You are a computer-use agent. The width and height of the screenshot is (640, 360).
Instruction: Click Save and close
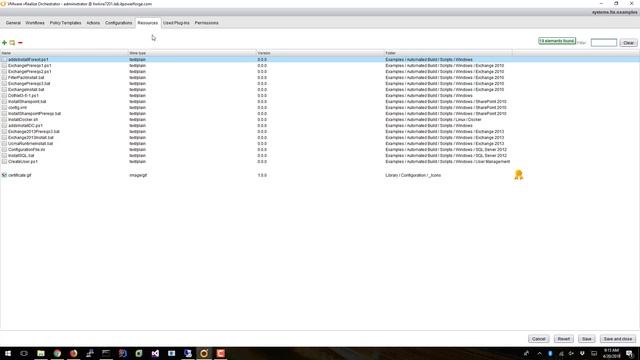pyautogui.click(x=618, y=339)
